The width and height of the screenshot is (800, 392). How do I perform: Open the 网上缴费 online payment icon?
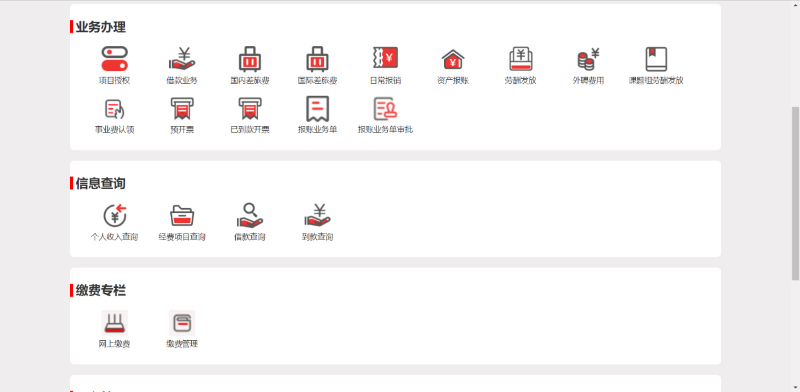tap(114, 323)
